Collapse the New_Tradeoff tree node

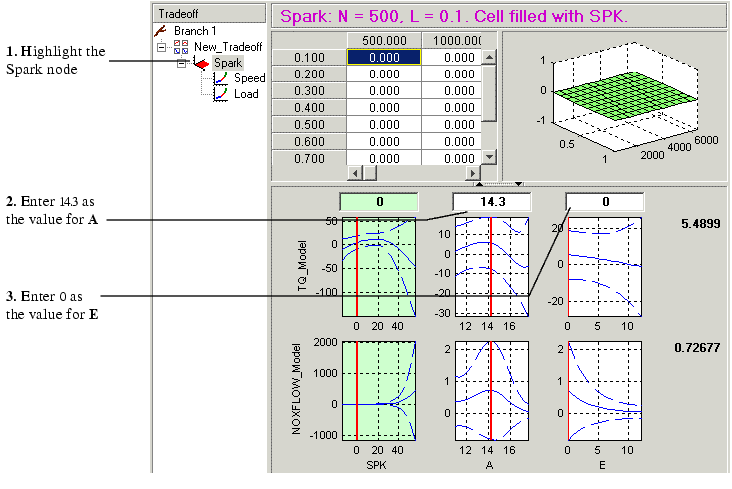pyautogui.click(x=162, y=47)
